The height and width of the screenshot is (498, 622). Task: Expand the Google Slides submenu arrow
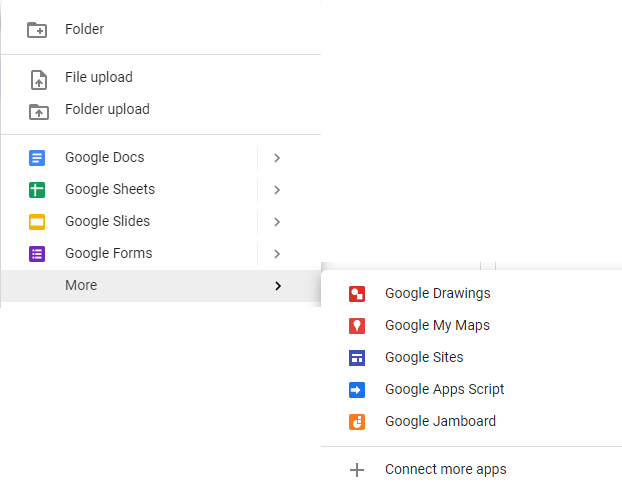pyautogui.click(x=277, y=222)
